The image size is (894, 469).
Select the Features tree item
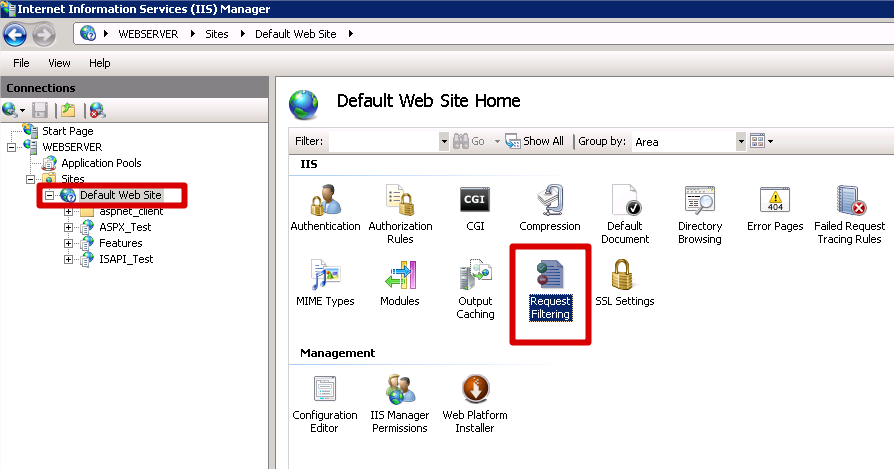[120, 243]
